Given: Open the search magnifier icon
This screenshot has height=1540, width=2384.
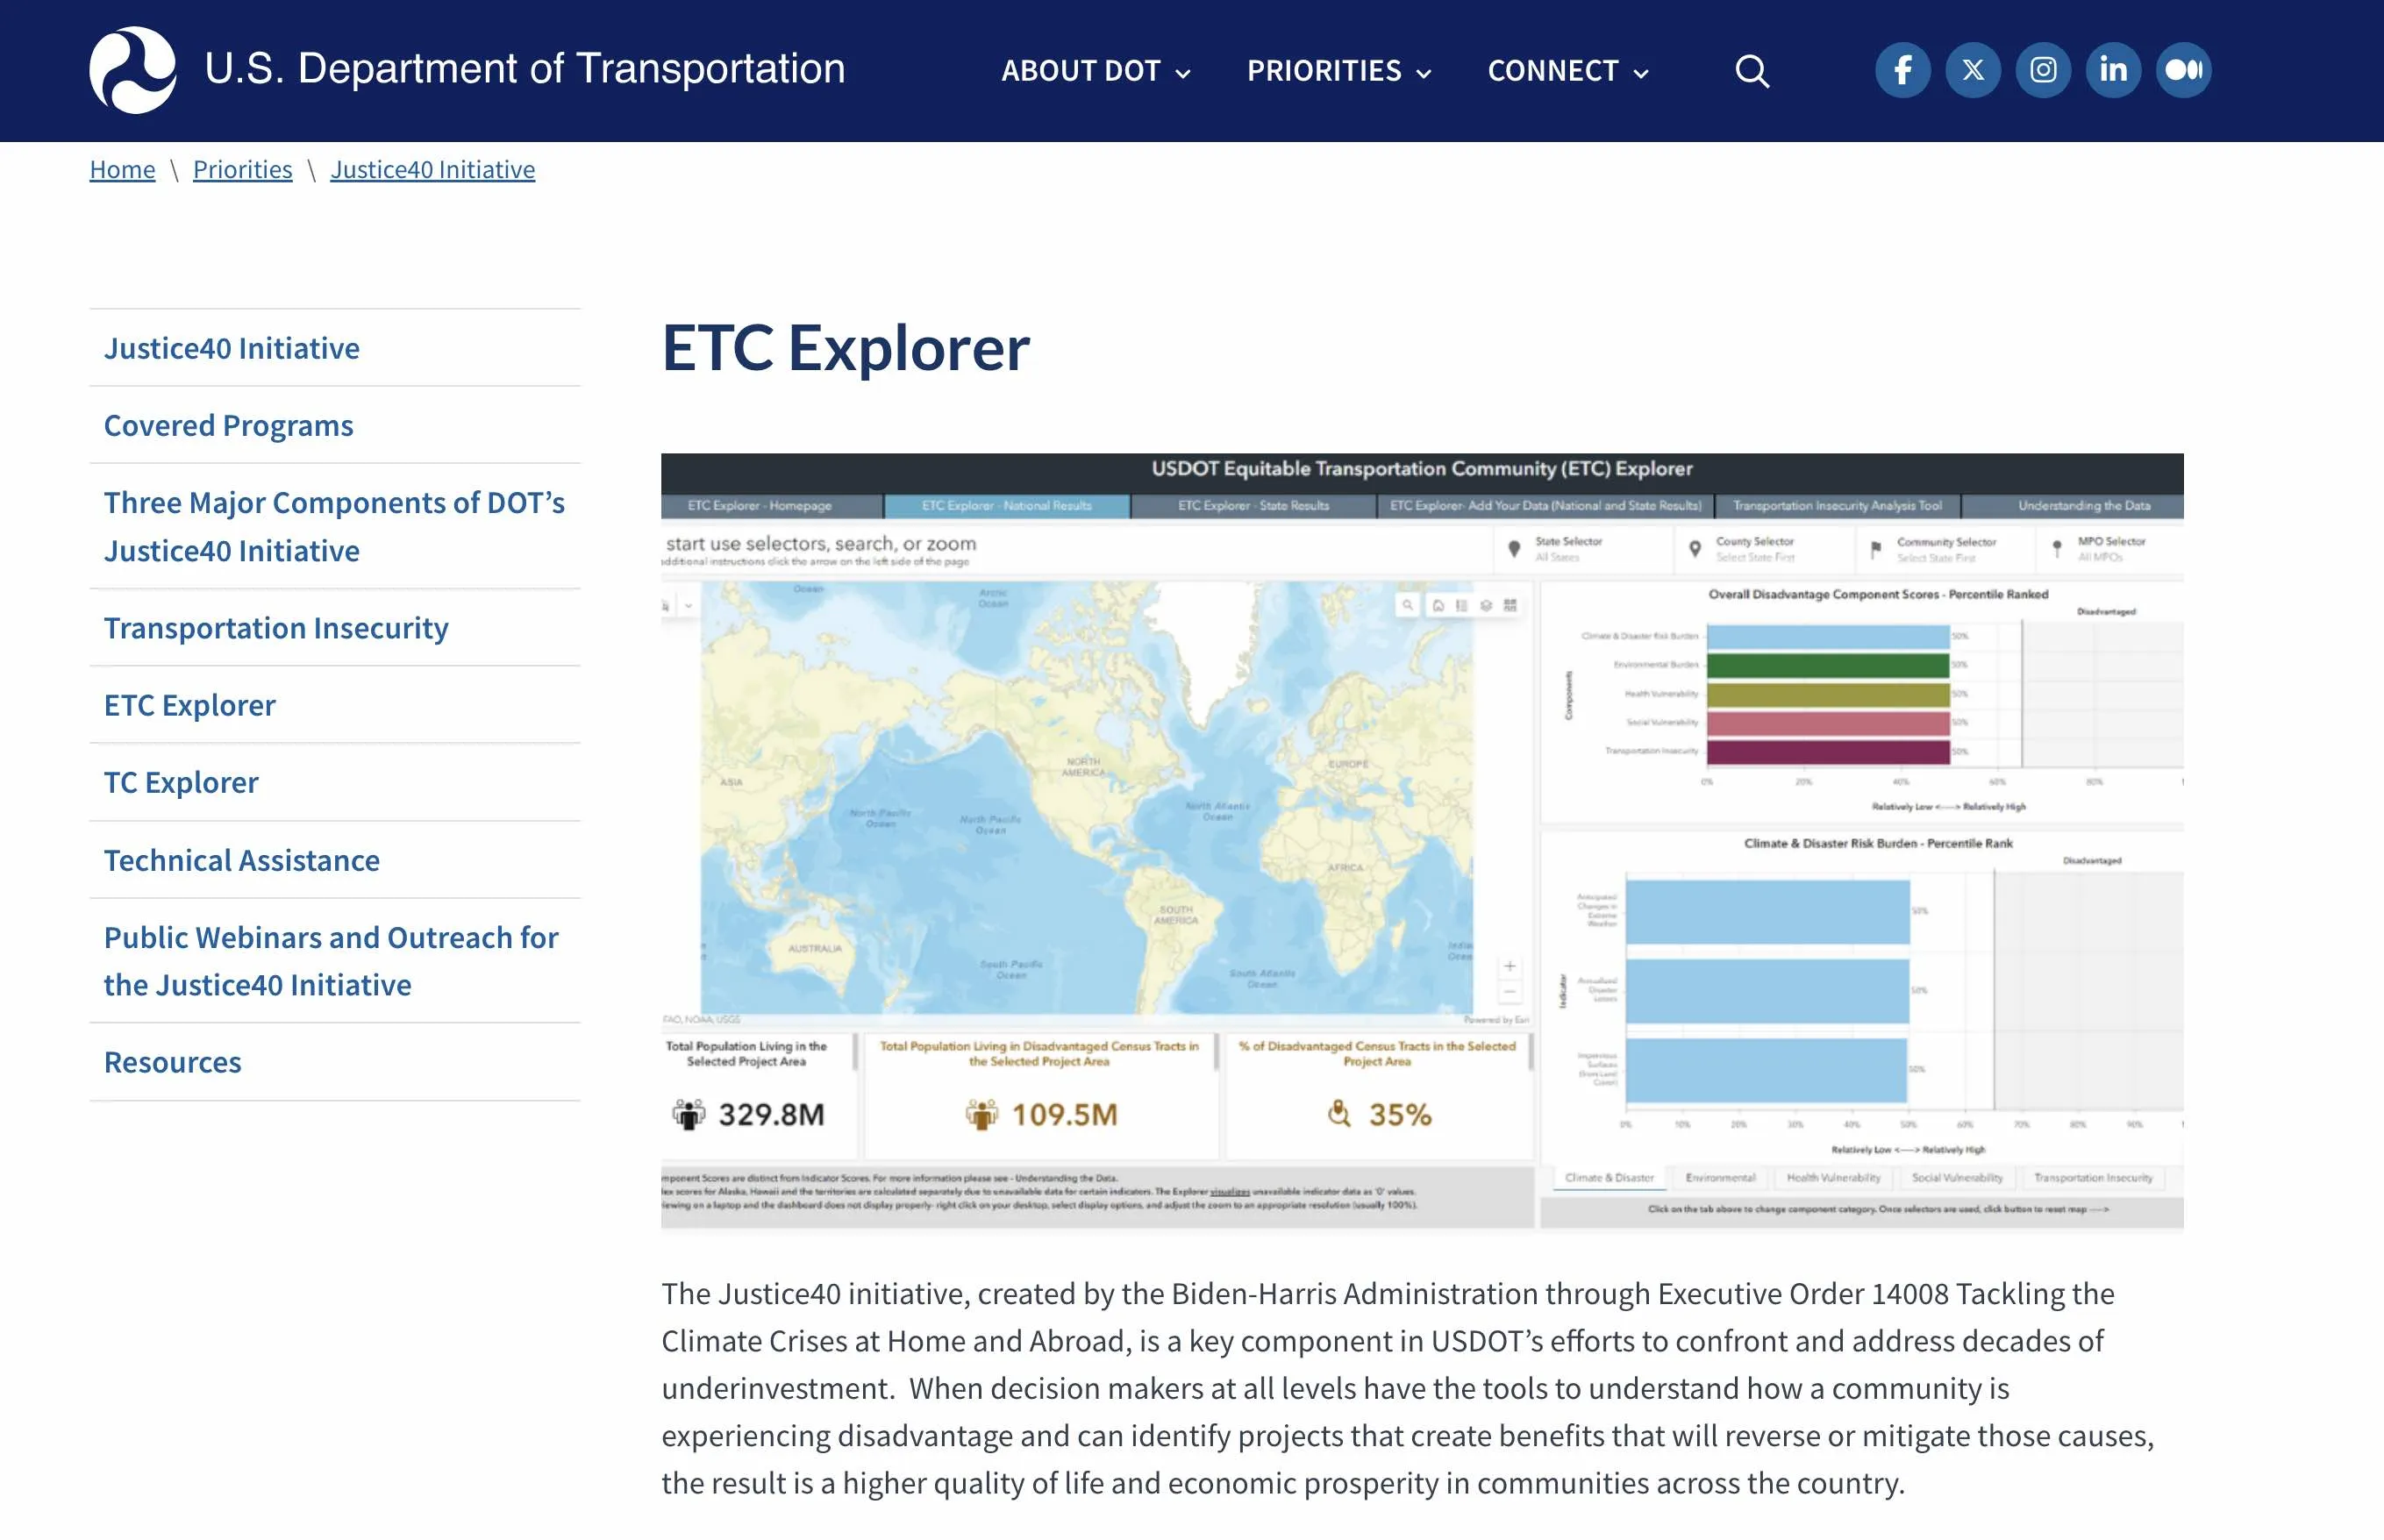Looking at the screenshot, I should point(1751,71).
